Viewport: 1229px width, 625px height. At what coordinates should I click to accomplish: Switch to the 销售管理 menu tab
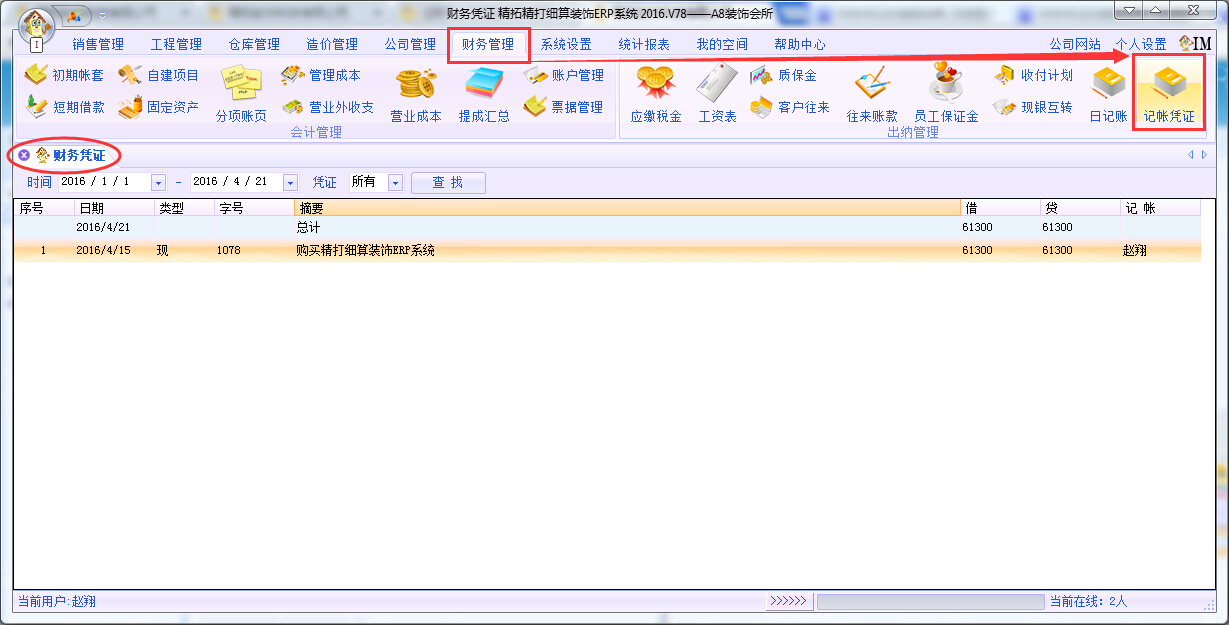(x=98, y=44)
